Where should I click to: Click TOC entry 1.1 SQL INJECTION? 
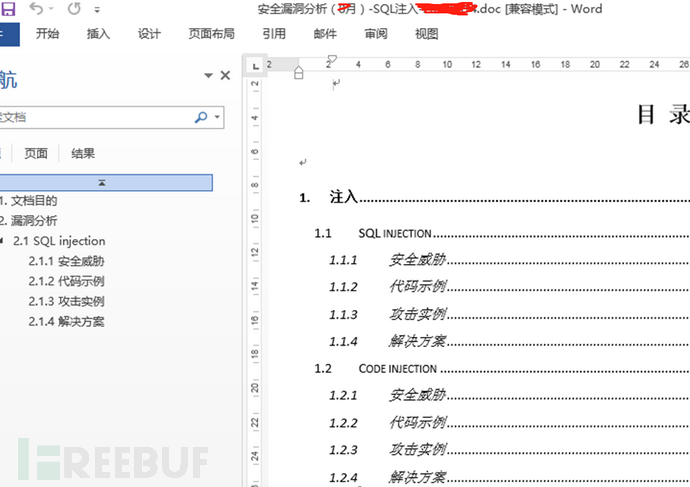(502, 234)
